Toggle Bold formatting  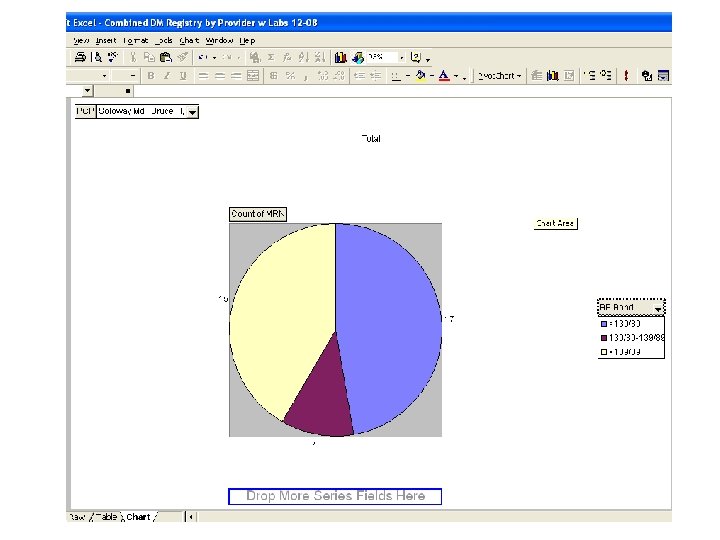point(150,76)
